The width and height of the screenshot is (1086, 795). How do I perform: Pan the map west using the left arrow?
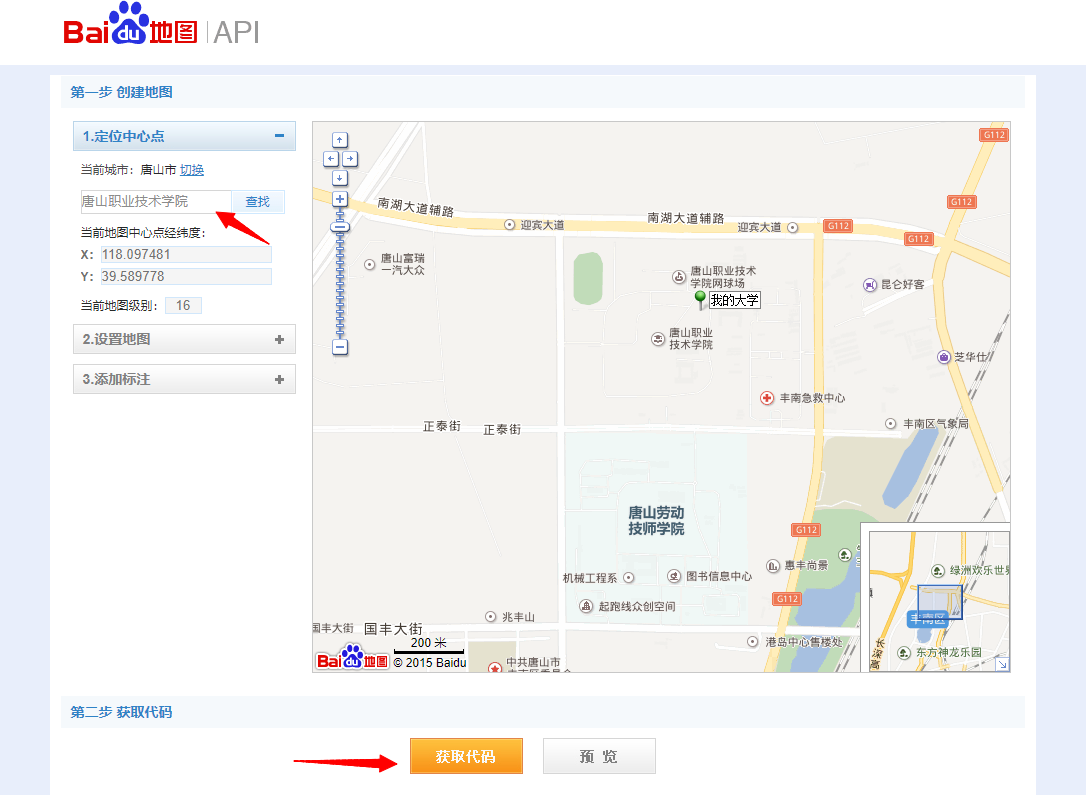[331, 158]
